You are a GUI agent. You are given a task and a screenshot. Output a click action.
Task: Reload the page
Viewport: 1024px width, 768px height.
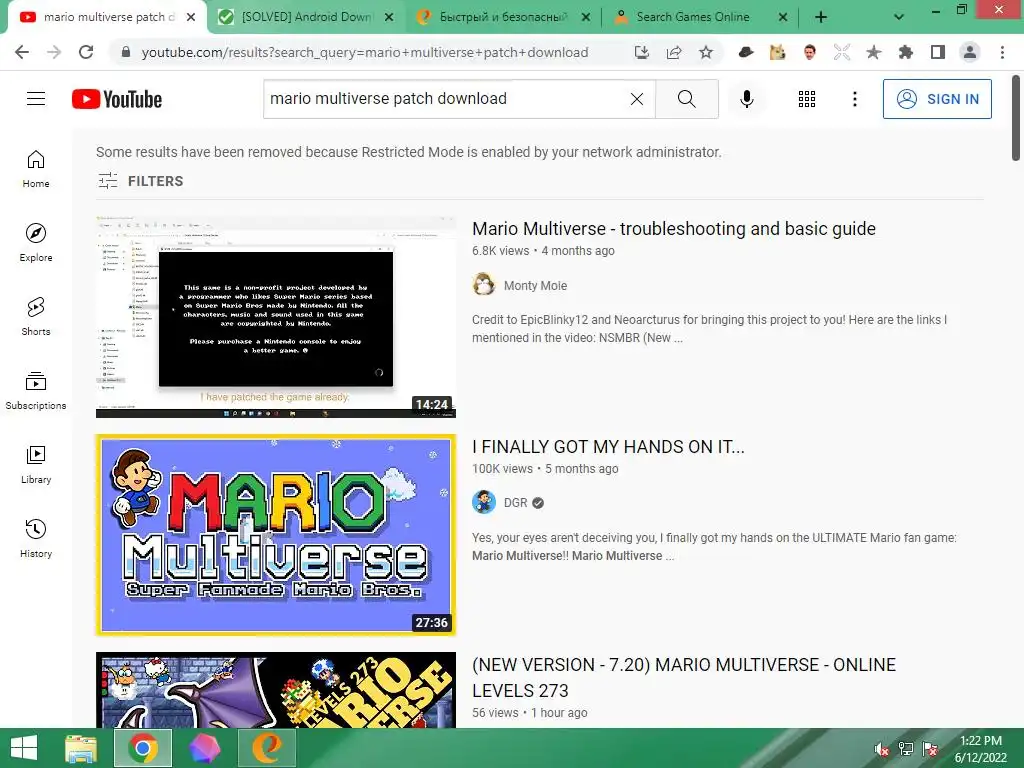coord(86,52)
